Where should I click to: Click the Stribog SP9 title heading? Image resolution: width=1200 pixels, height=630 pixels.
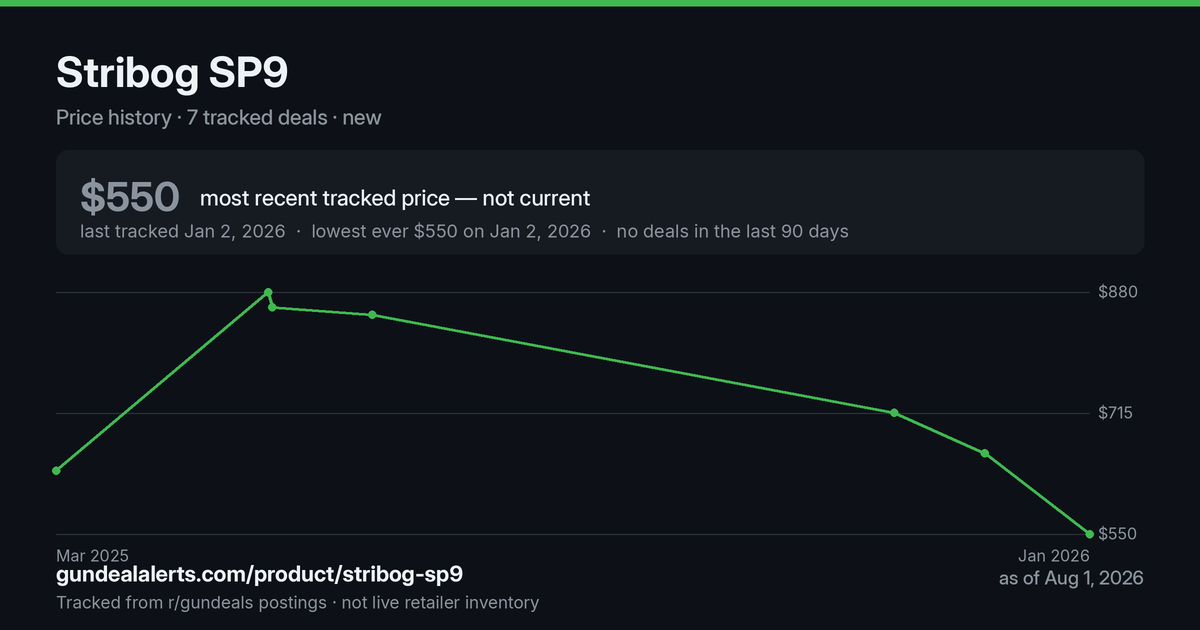[x=174, y=75]
